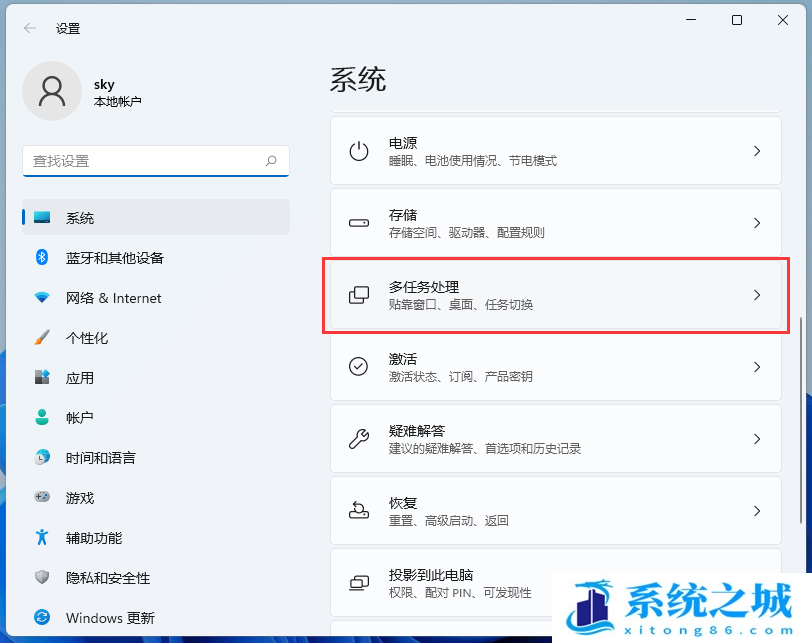
Task: Open 辅助功能 via its accessibility icon
Action: [x=40, y=538]
